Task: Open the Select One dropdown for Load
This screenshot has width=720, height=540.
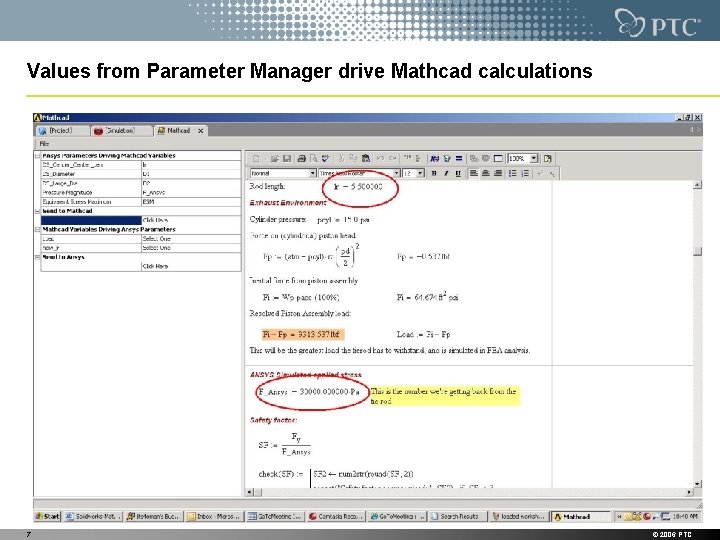Action: coord(191,239)
